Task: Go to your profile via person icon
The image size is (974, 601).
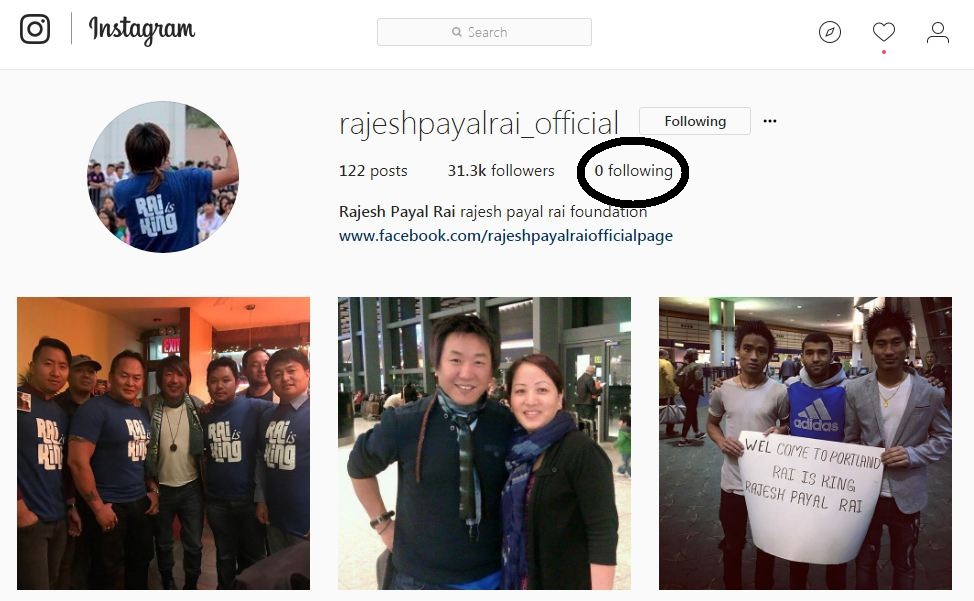Action: [937, 33]
